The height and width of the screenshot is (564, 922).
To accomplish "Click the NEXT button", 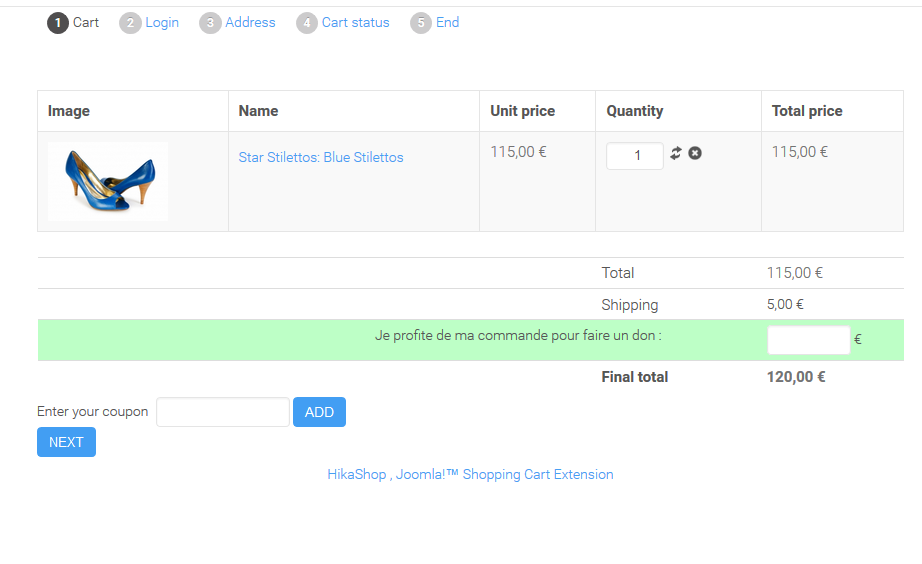I will tap(66, 442).
